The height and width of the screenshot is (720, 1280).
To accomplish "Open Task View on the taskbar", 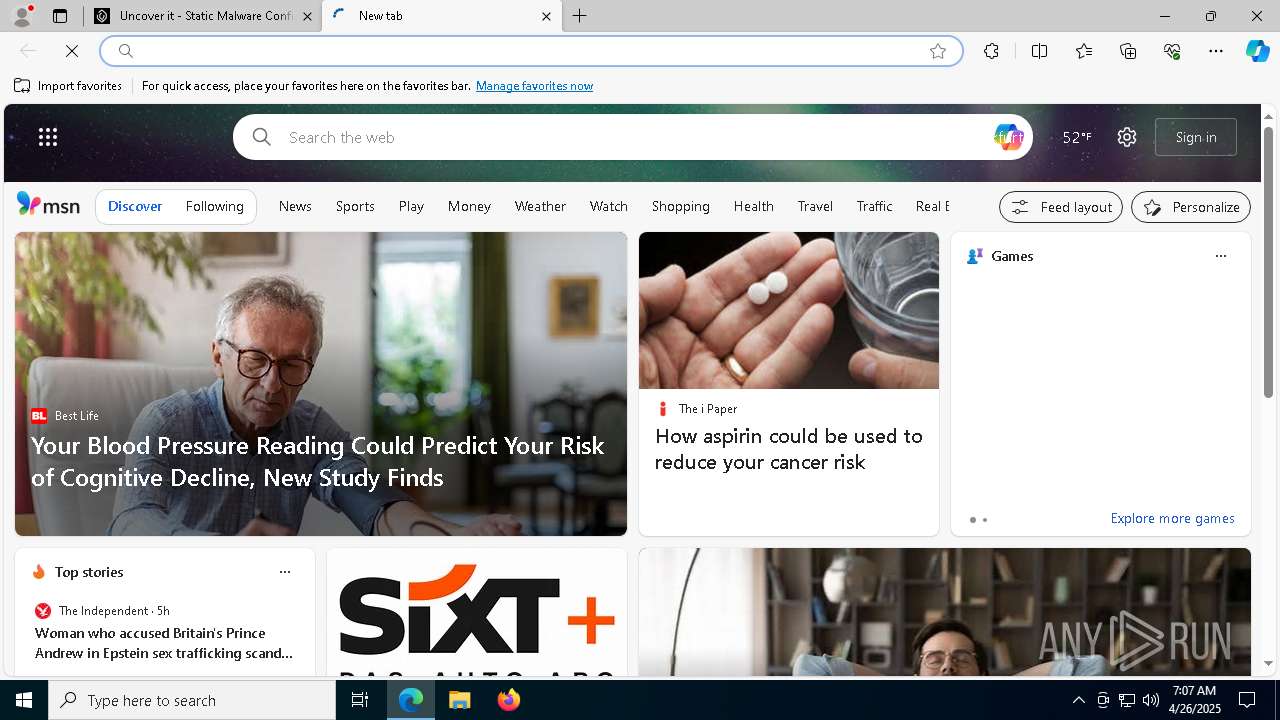I will [360, 700].
